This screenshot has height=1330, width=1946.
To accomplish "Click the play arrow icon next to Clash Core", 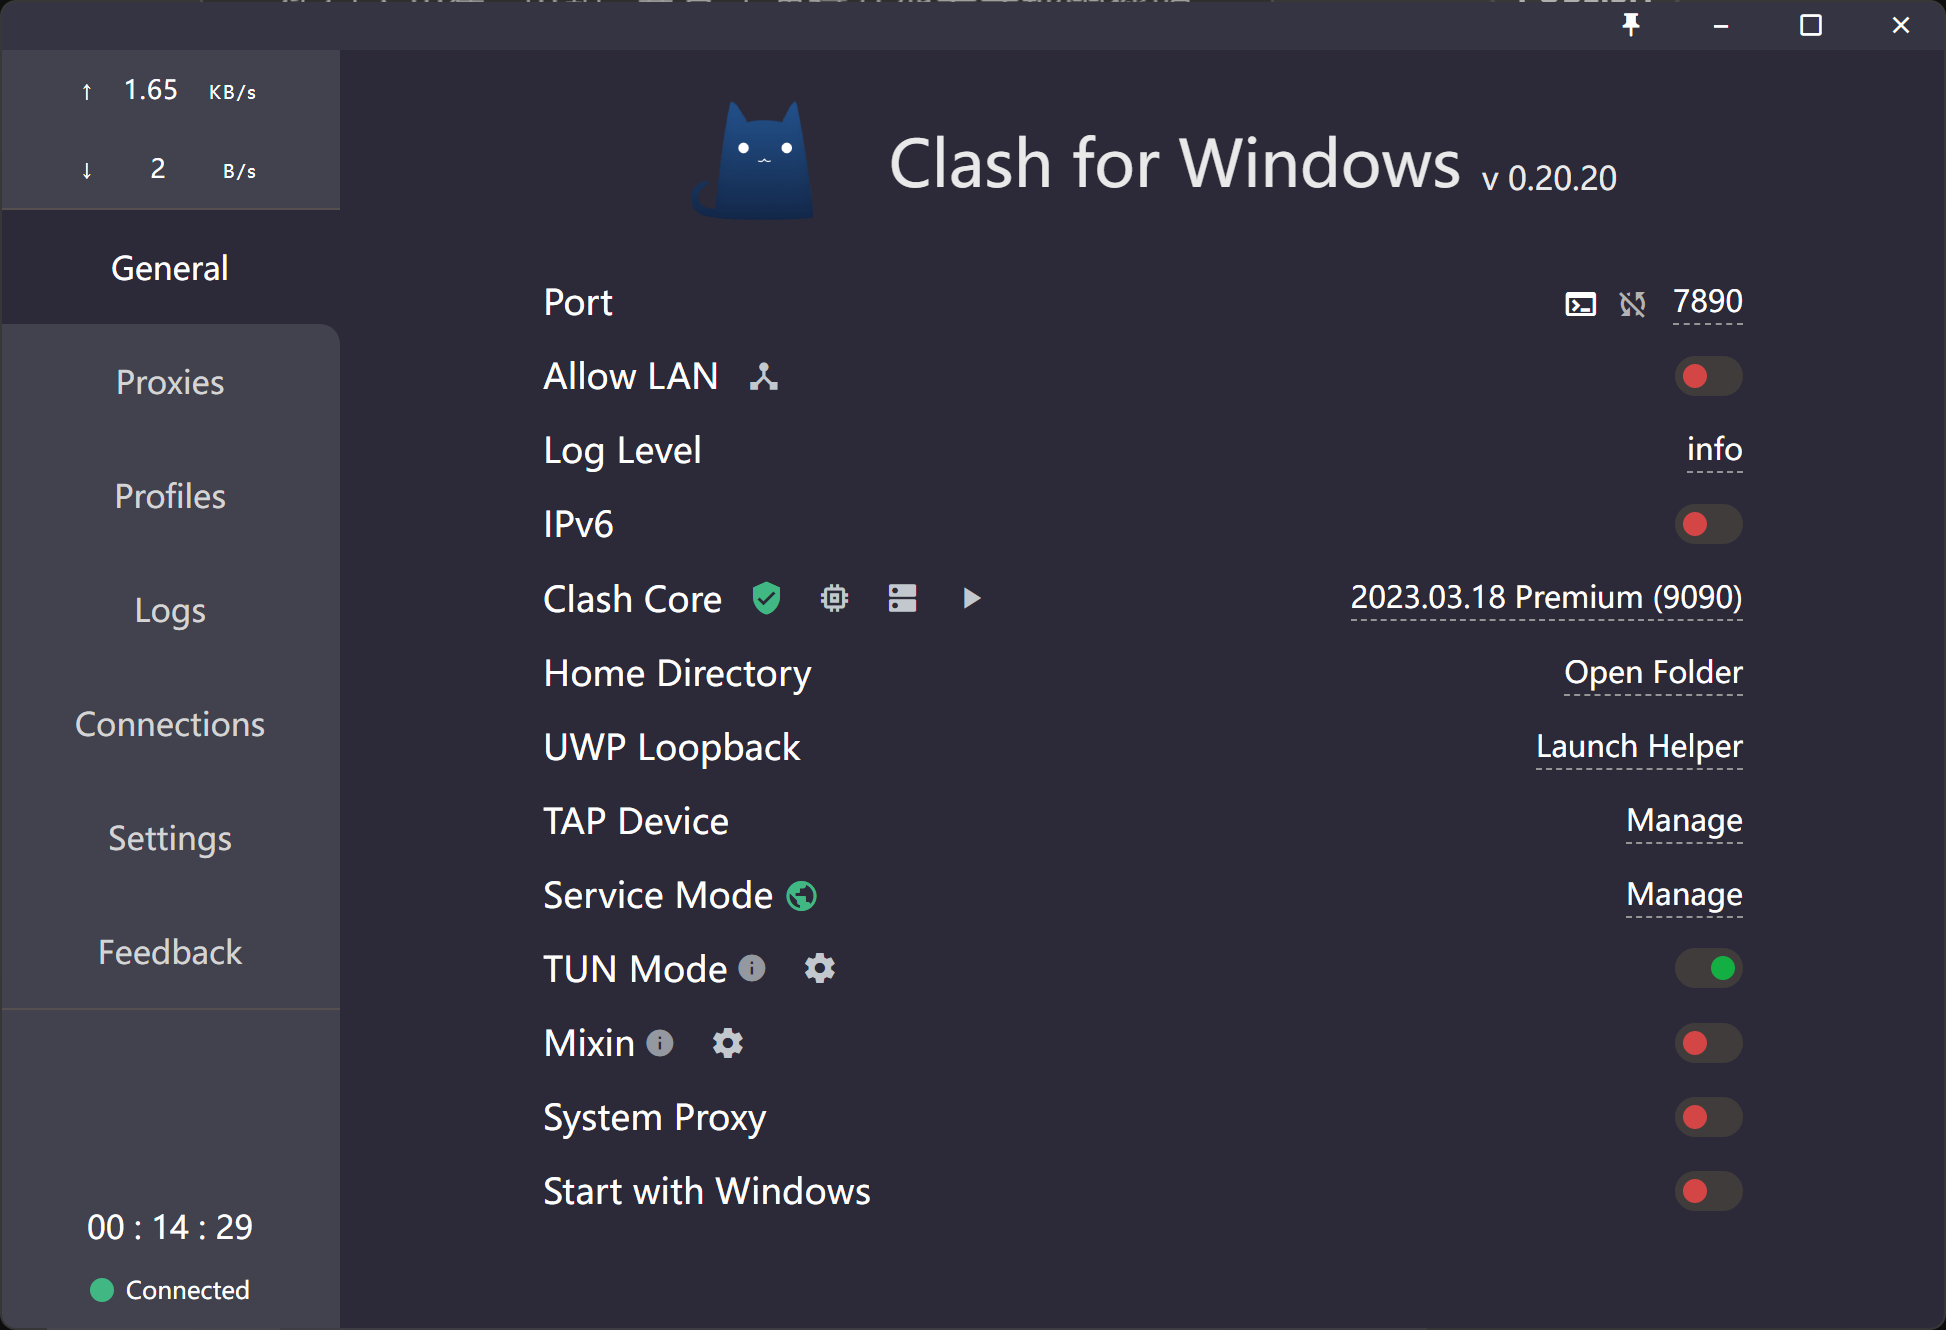I will [x=971, y=598].
